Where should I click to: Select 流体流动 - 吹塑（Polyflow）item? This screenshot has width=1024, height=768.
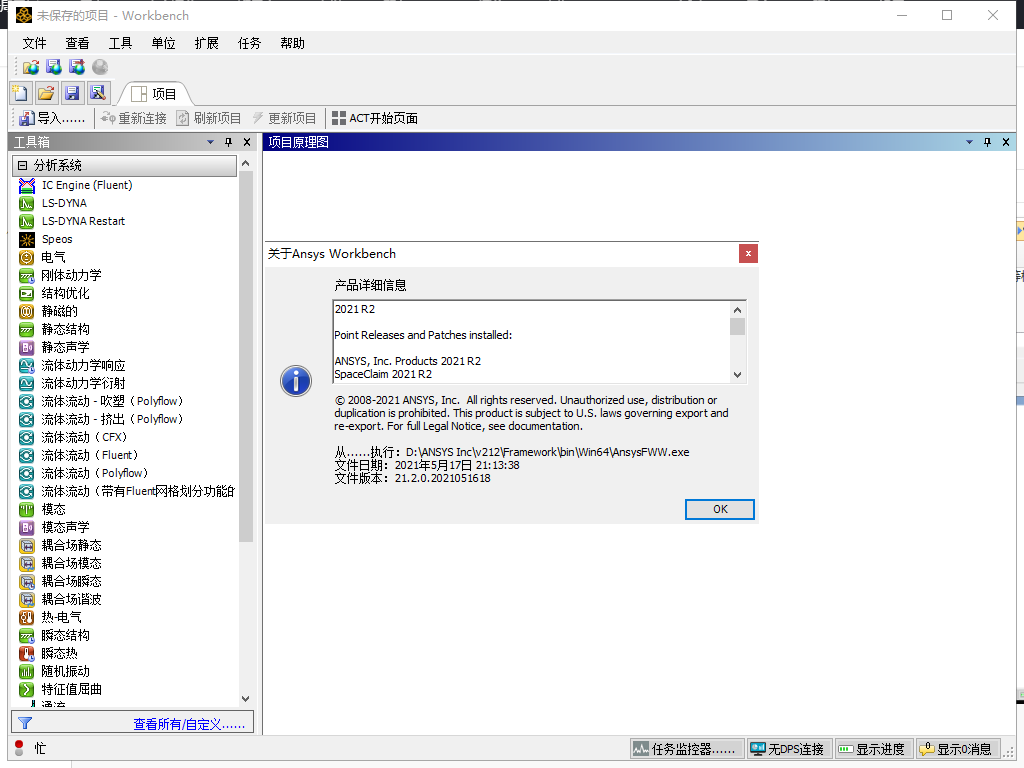pyautogui.click(x=112, y=401)
